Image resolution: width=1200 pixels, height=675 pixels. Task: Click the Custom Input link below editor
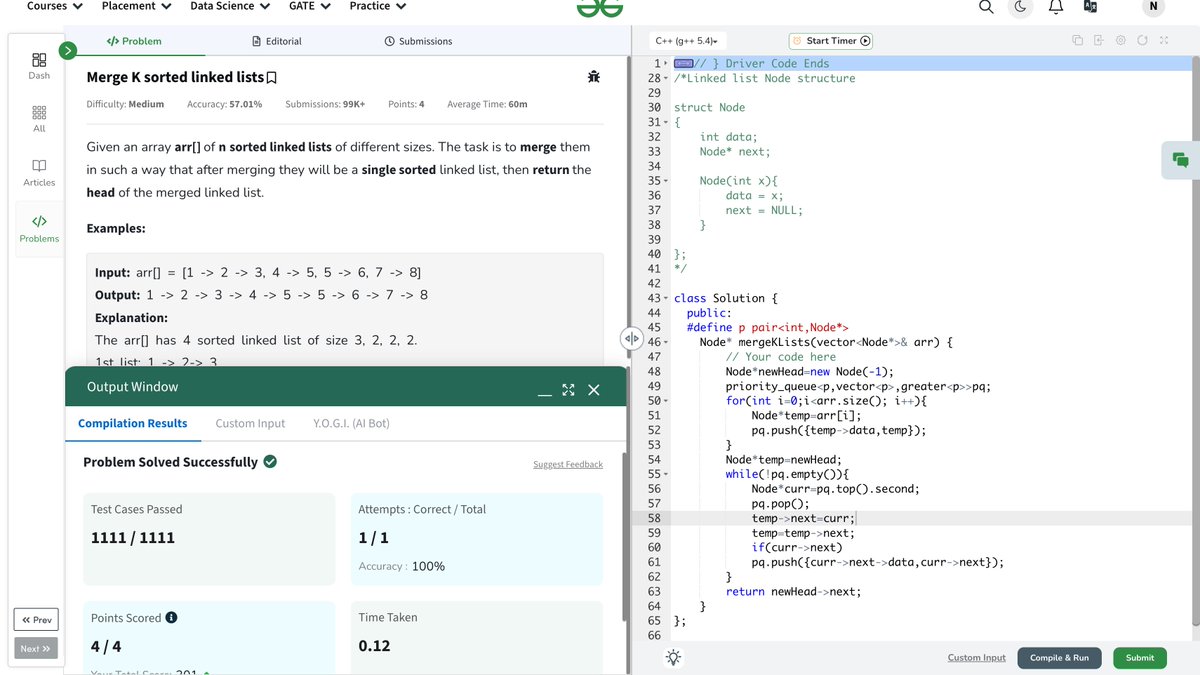tap(977, 657)
